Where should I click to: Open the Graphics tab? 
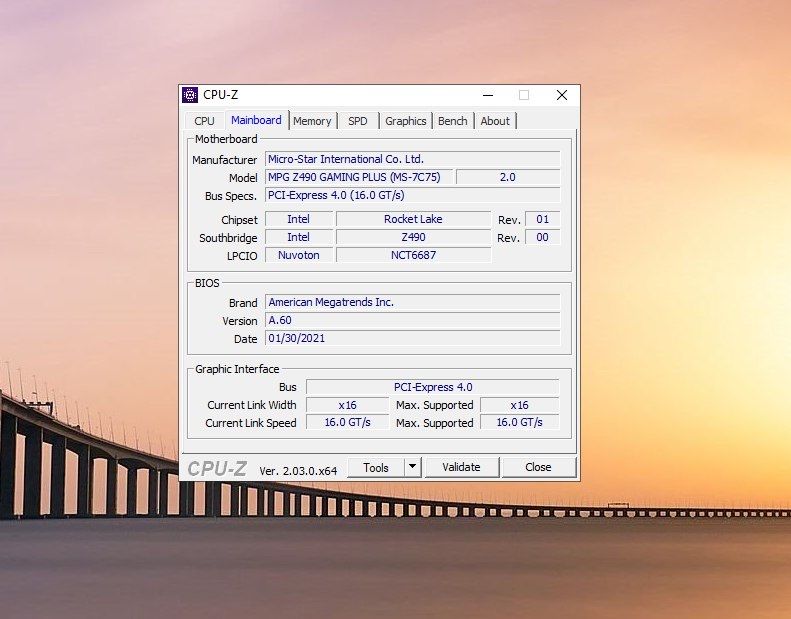[406, 121]
